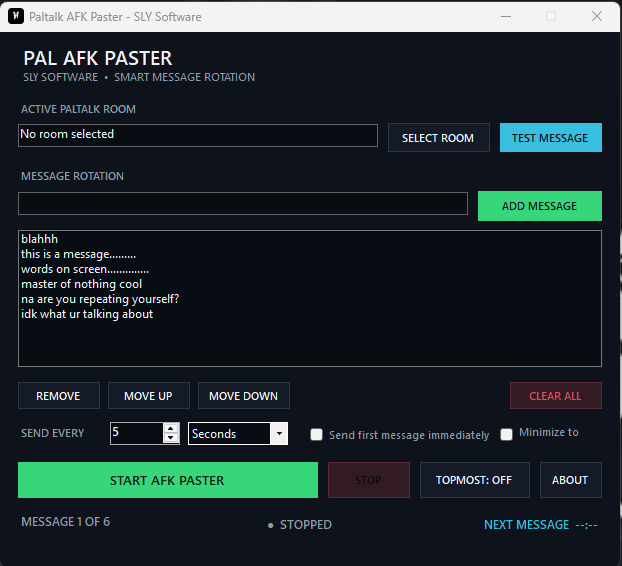Screen dimensions: 622x566
Task: Click Move Down button
Action: click(244, 395)
